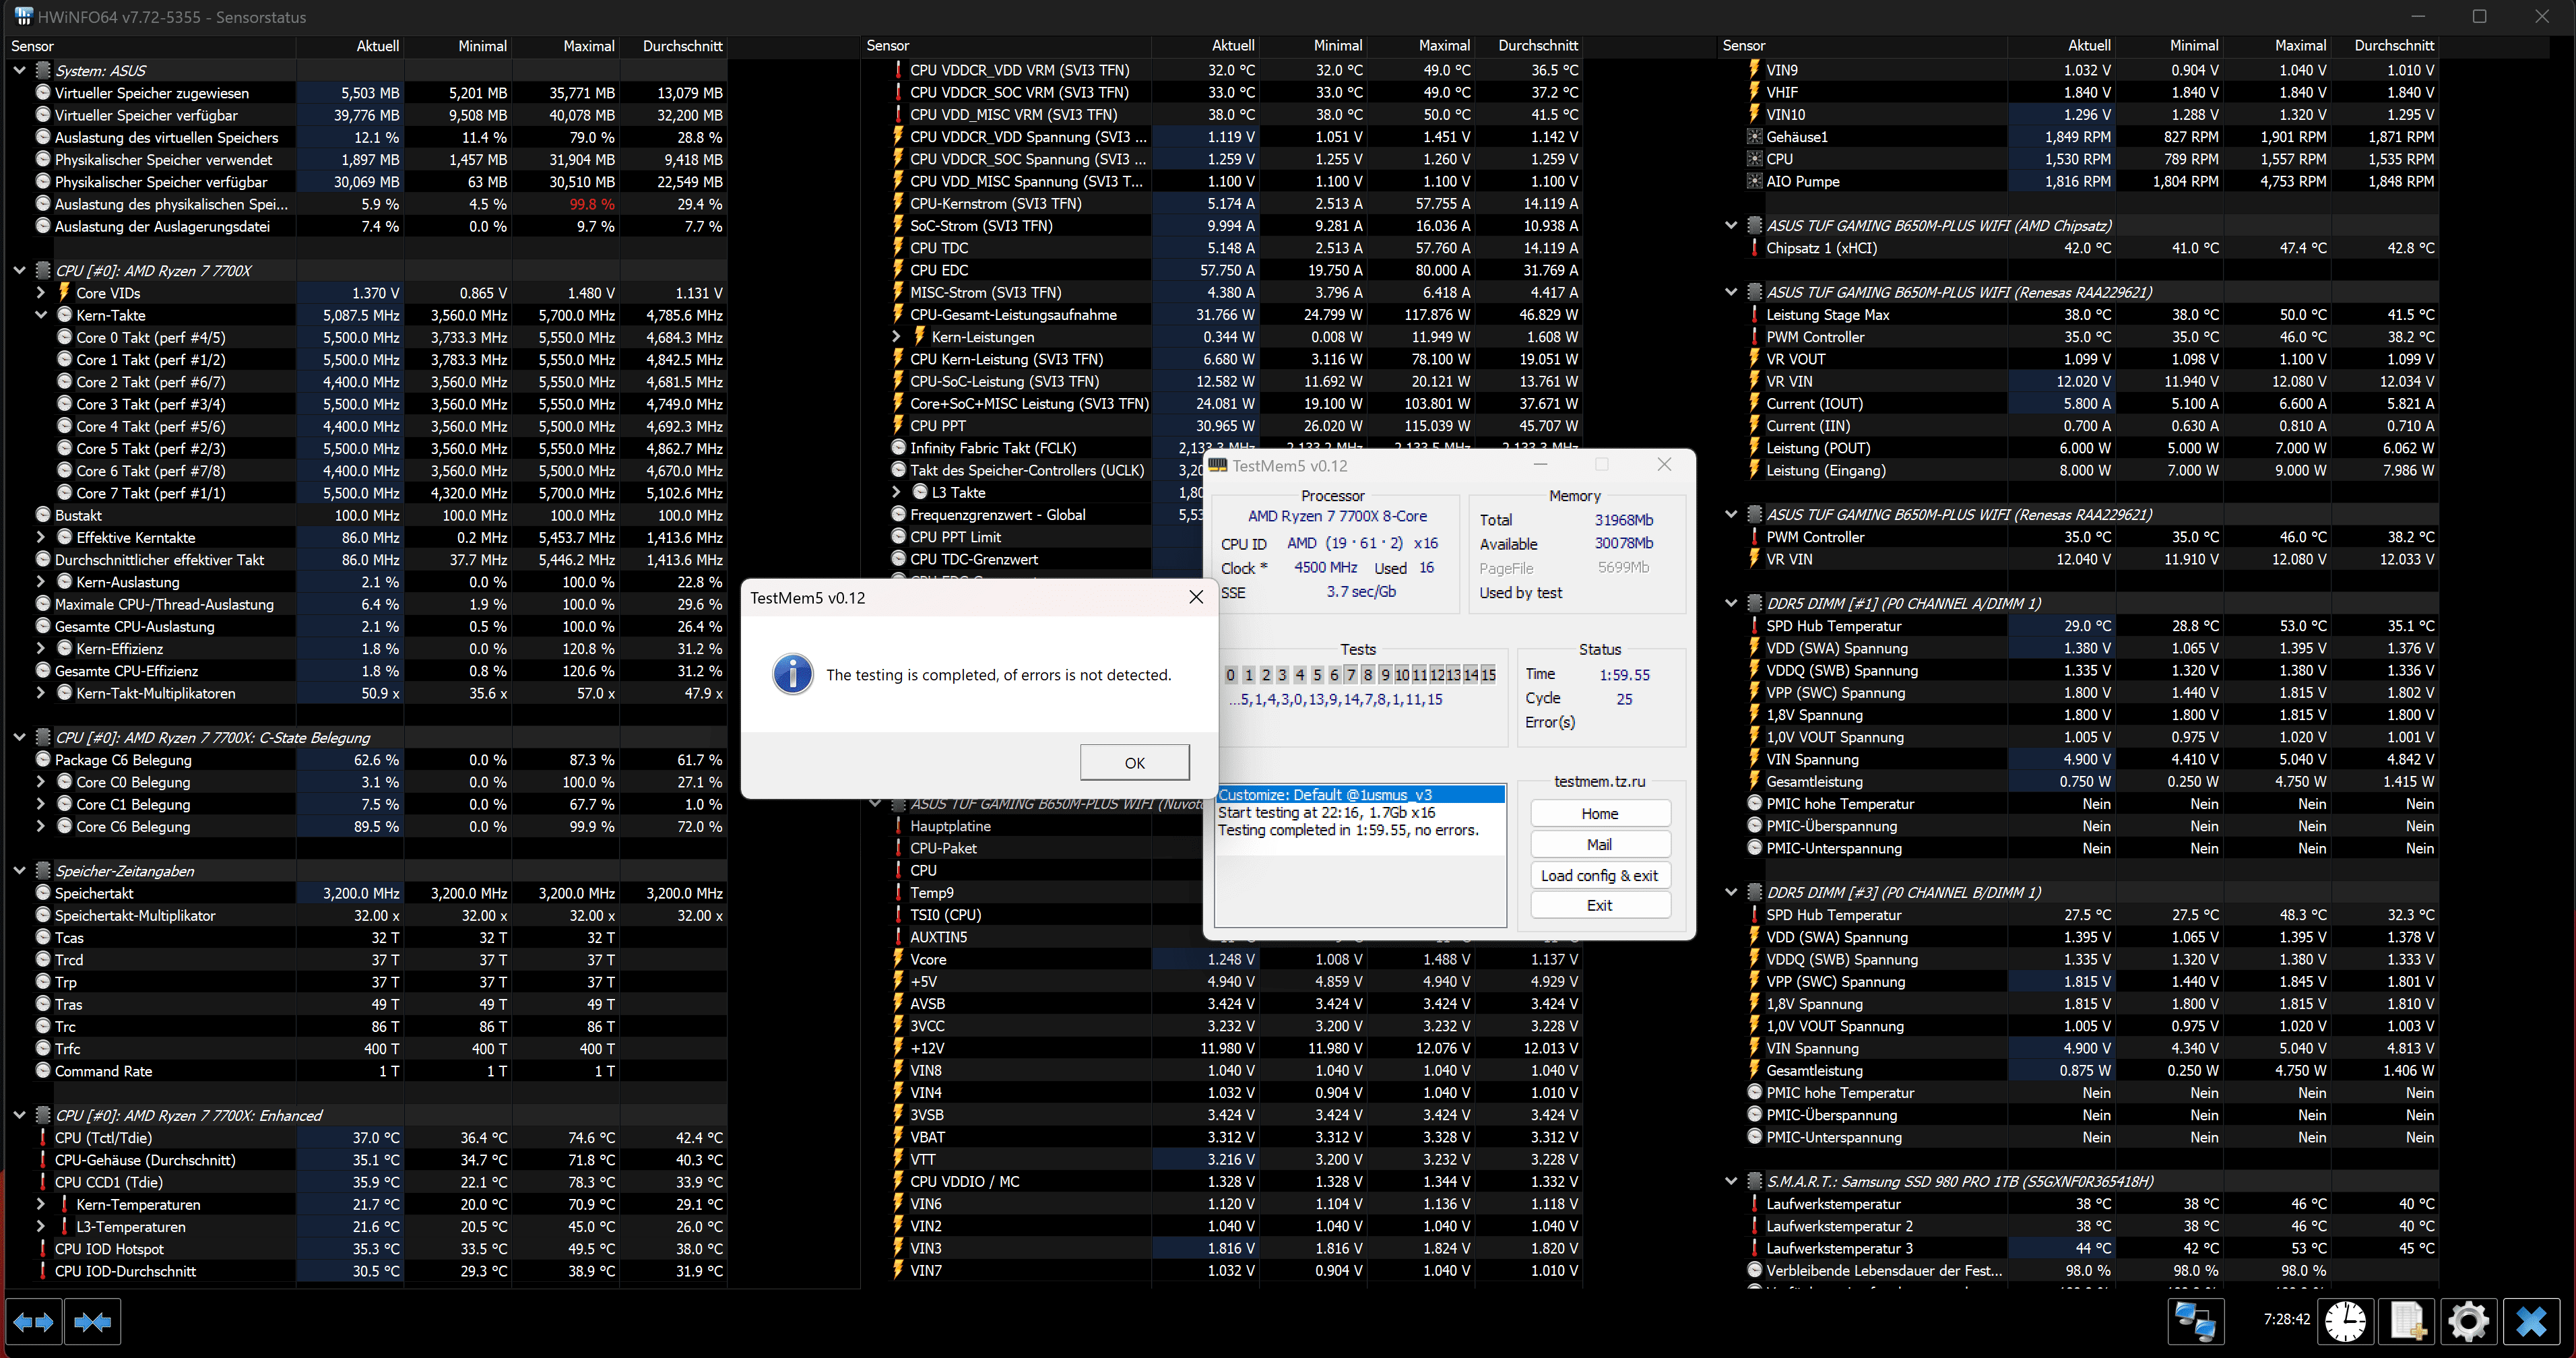Click the Mail button in TestMem5

pyautogui.click(x=1600, y=844)
